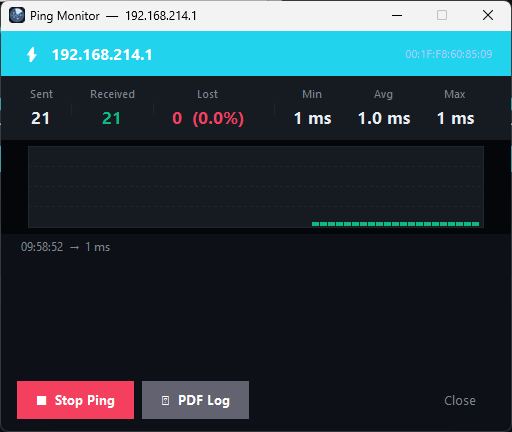The width and height of the screenshot is (512, 432).
Task: Click the stop square icon in Stop Ping
Action: [x=41, y=400]
